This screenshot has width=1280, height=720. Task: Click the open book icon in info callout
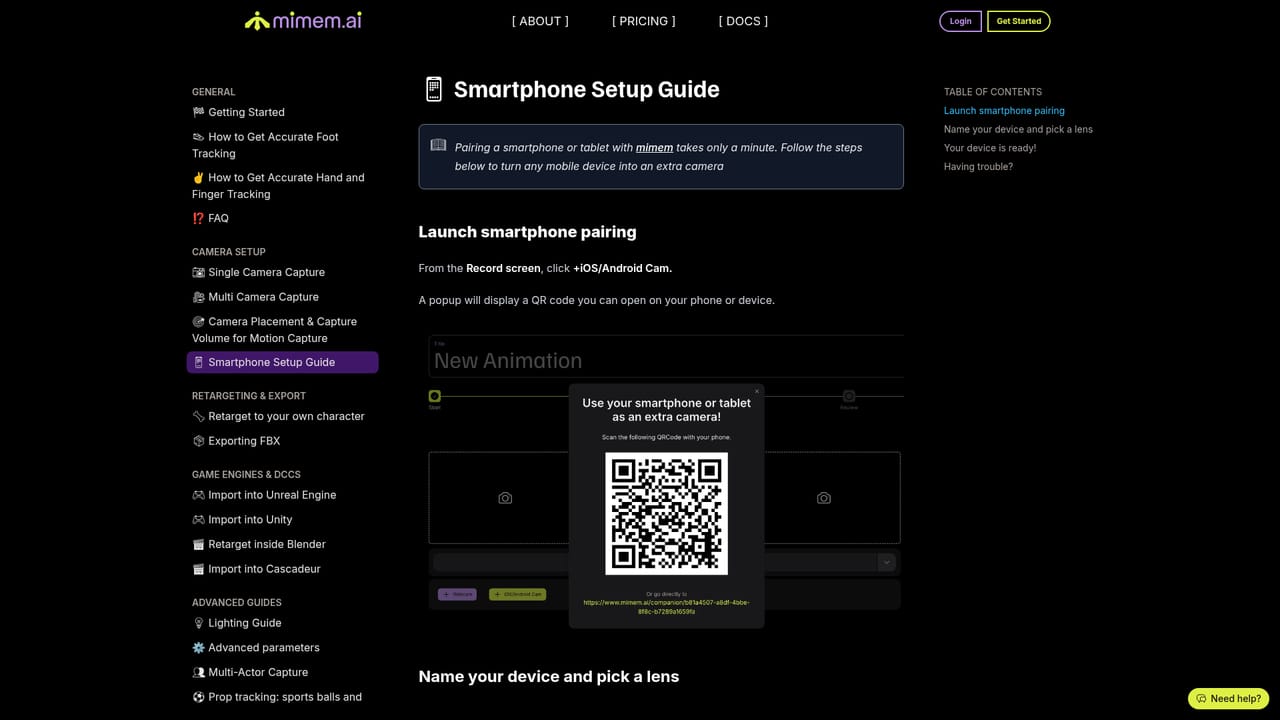click(x=438, y=145)
